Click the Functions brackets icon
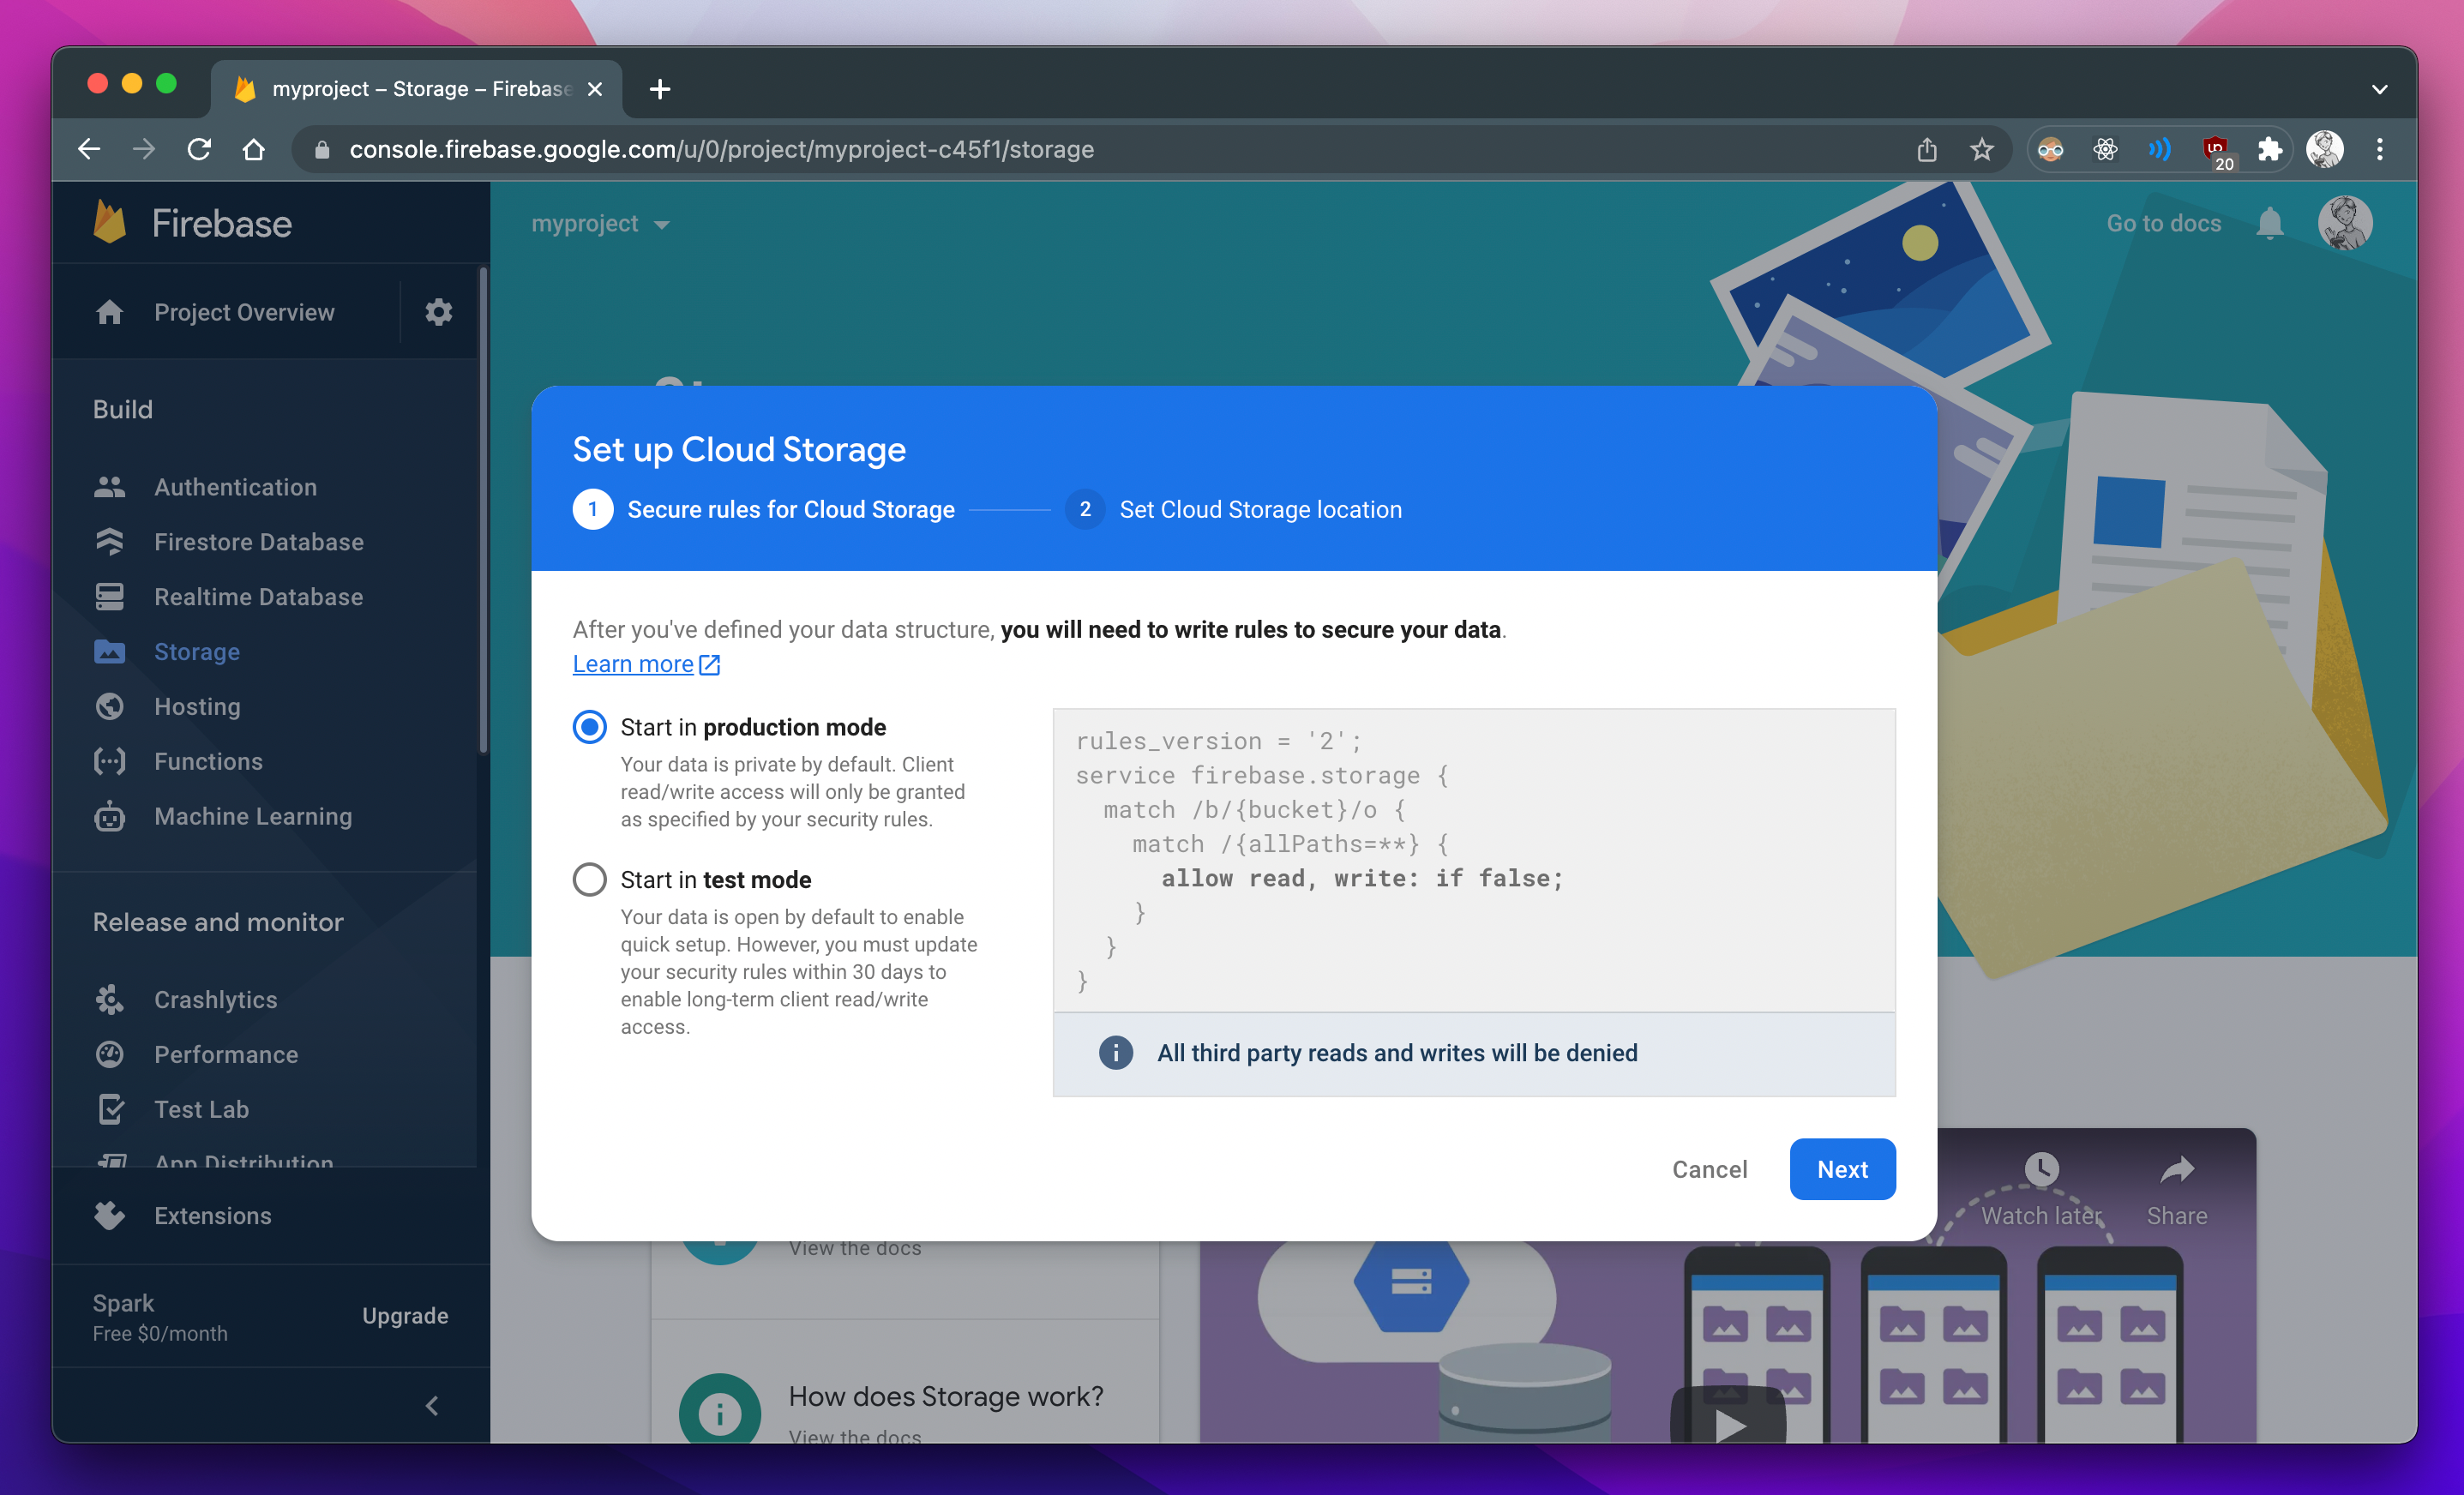The height and width of the screenshot is (1495, 2464). (x=110, y=762)
